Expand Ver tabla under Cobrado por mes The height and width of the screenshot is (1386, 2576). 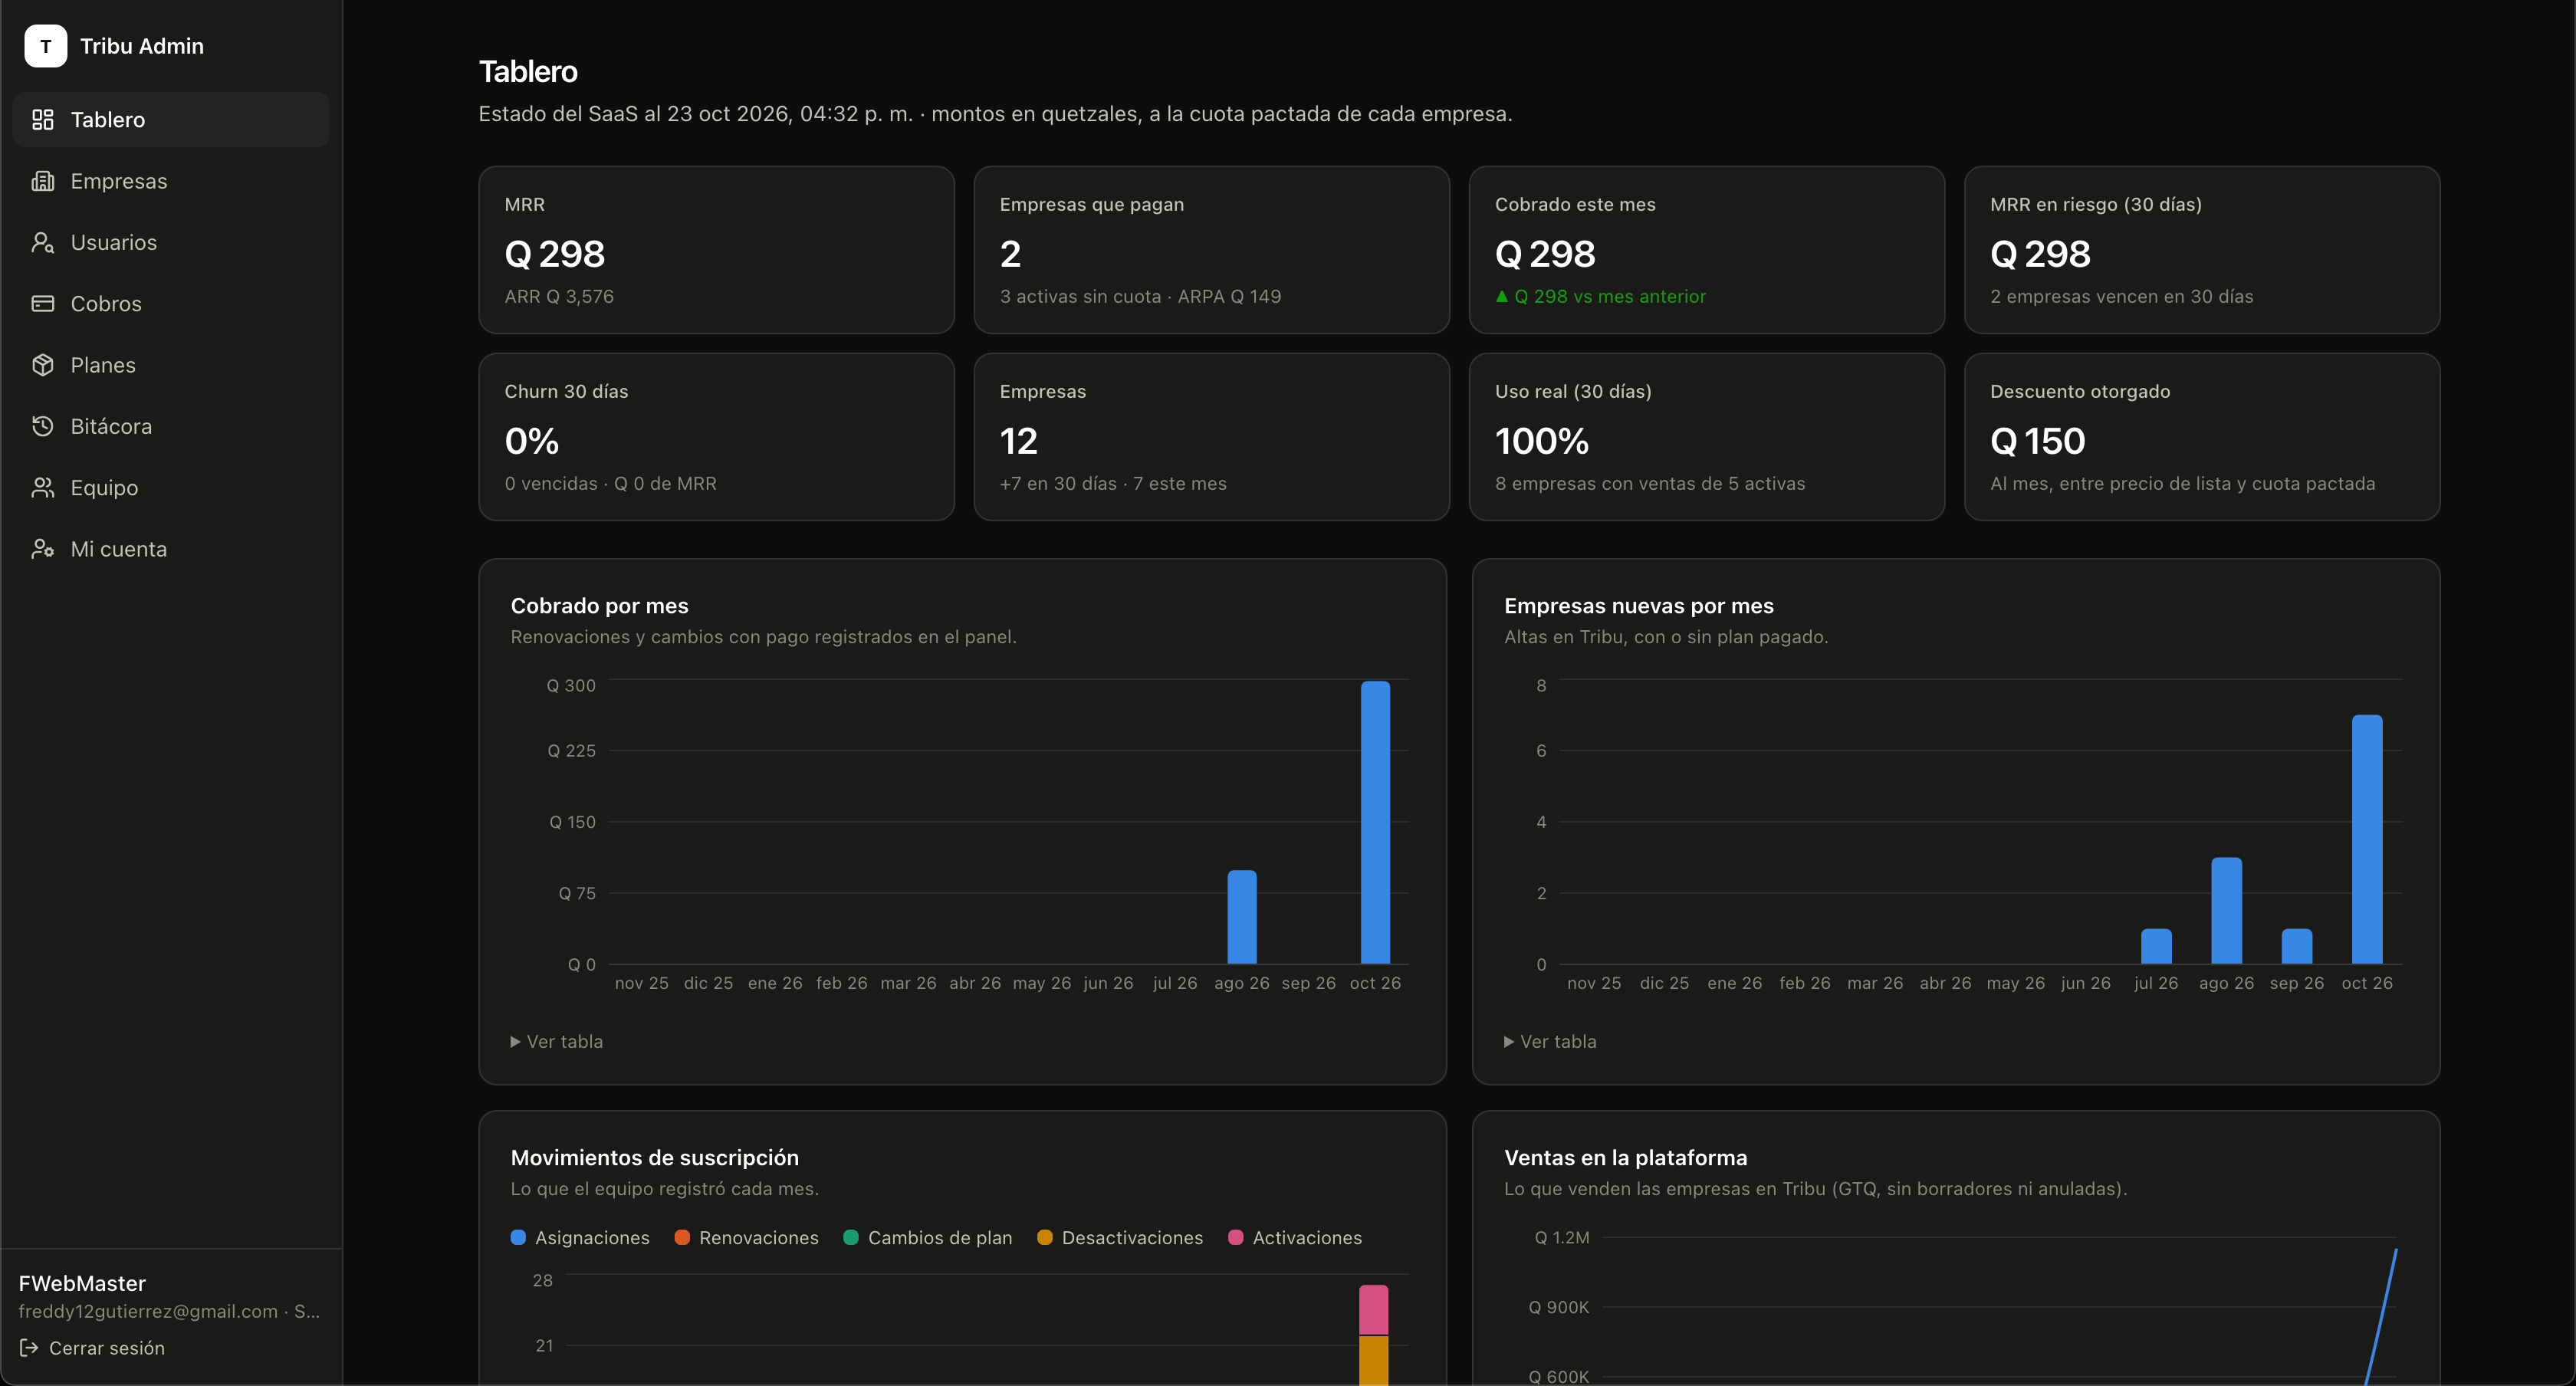(x=557, y=1041)
